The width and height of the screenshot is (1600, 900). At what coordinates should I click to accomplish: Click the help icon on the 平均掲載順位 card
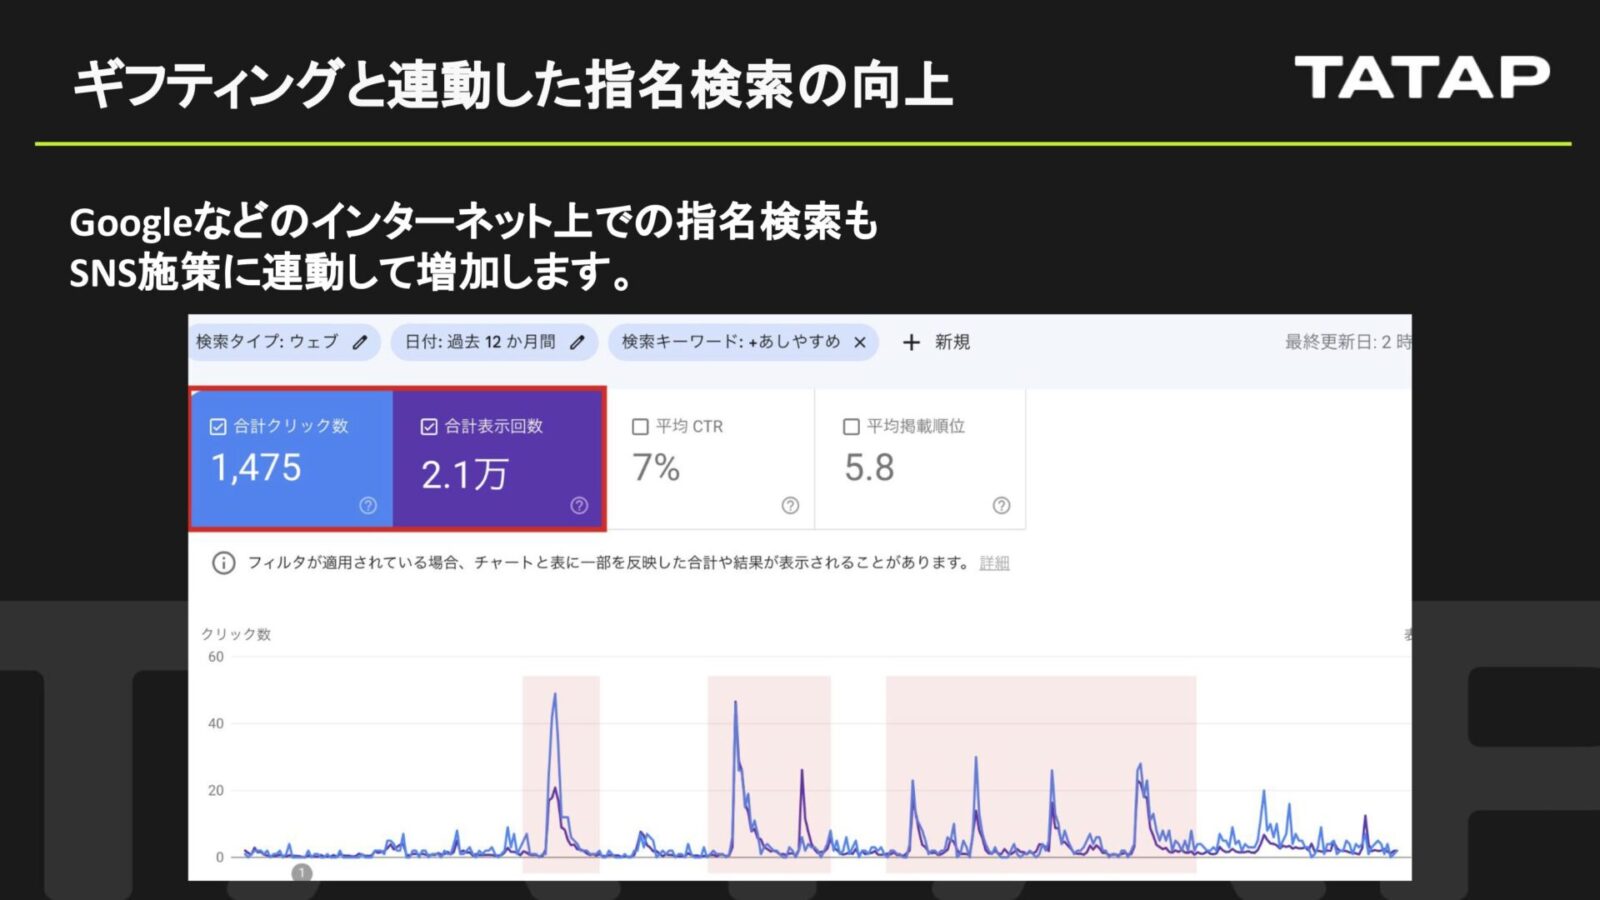(999, 506)
